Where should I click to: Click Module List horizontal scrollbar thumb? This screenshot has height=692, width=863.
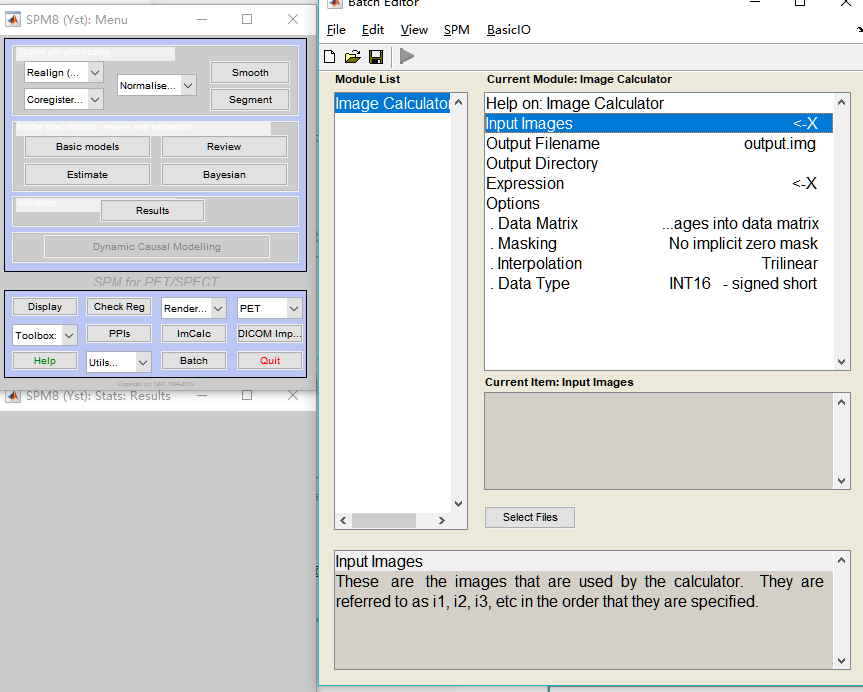point(384,520)
